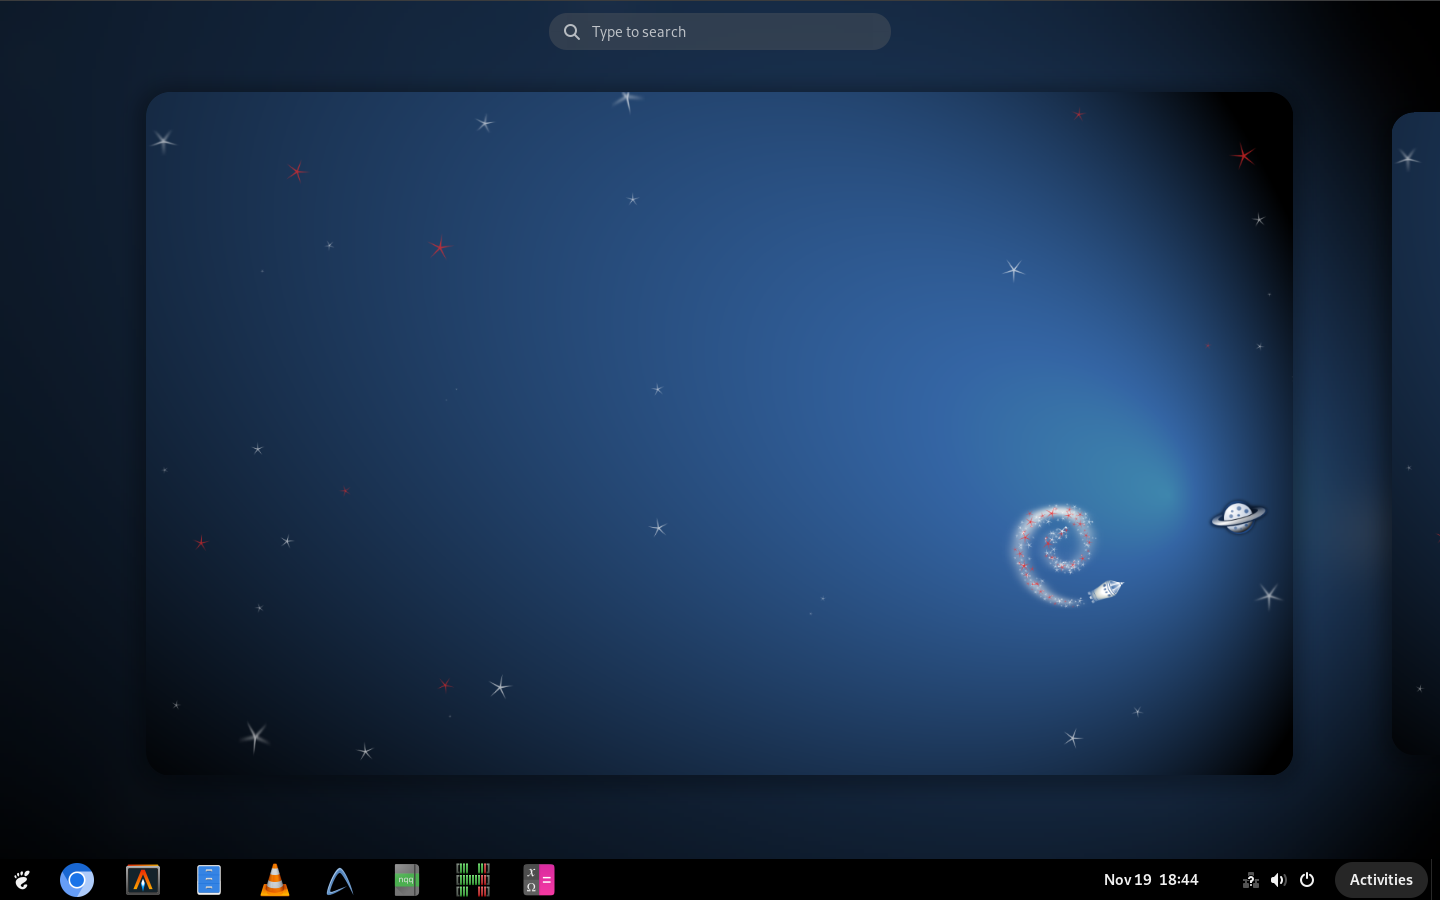Open the GtkWave waveform viewer

[x=472, y=880]
